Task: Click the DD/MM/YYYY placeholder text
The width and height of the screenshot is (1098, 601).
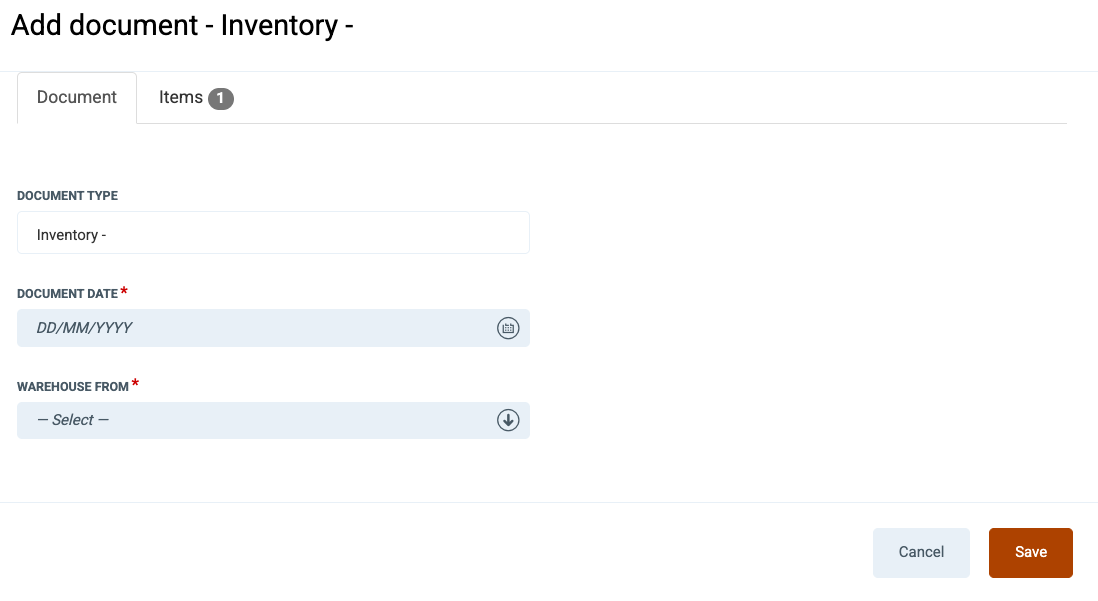Action: click(84, 328)
